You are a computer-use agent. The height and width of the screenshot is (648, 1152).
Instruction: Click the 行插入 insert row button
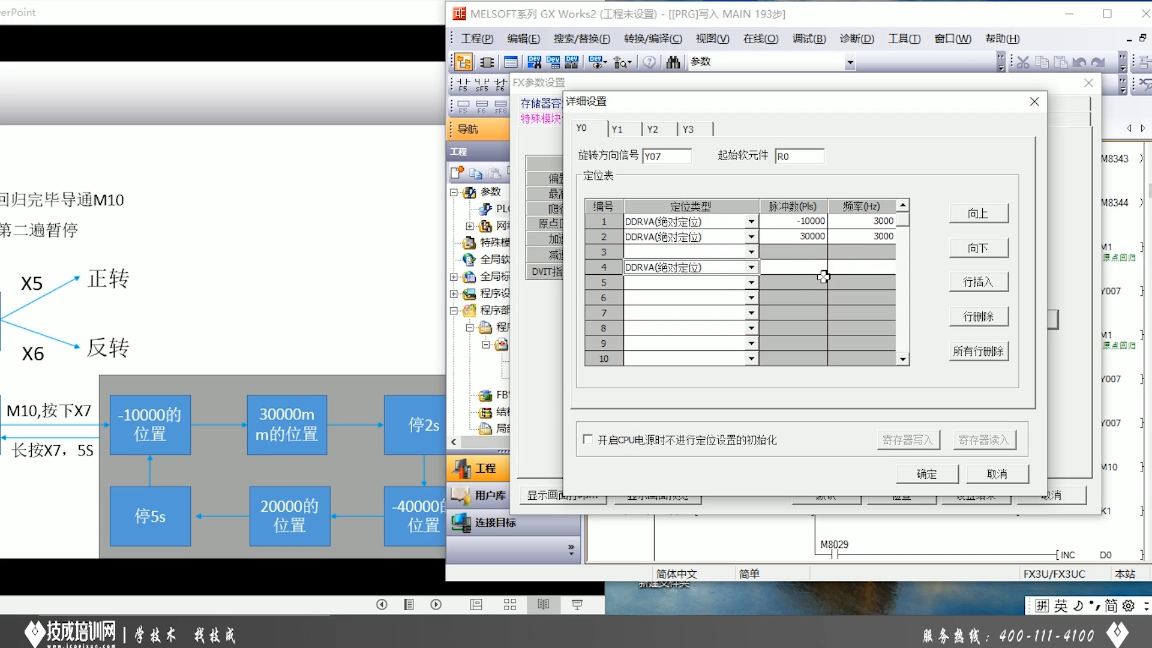978,282
